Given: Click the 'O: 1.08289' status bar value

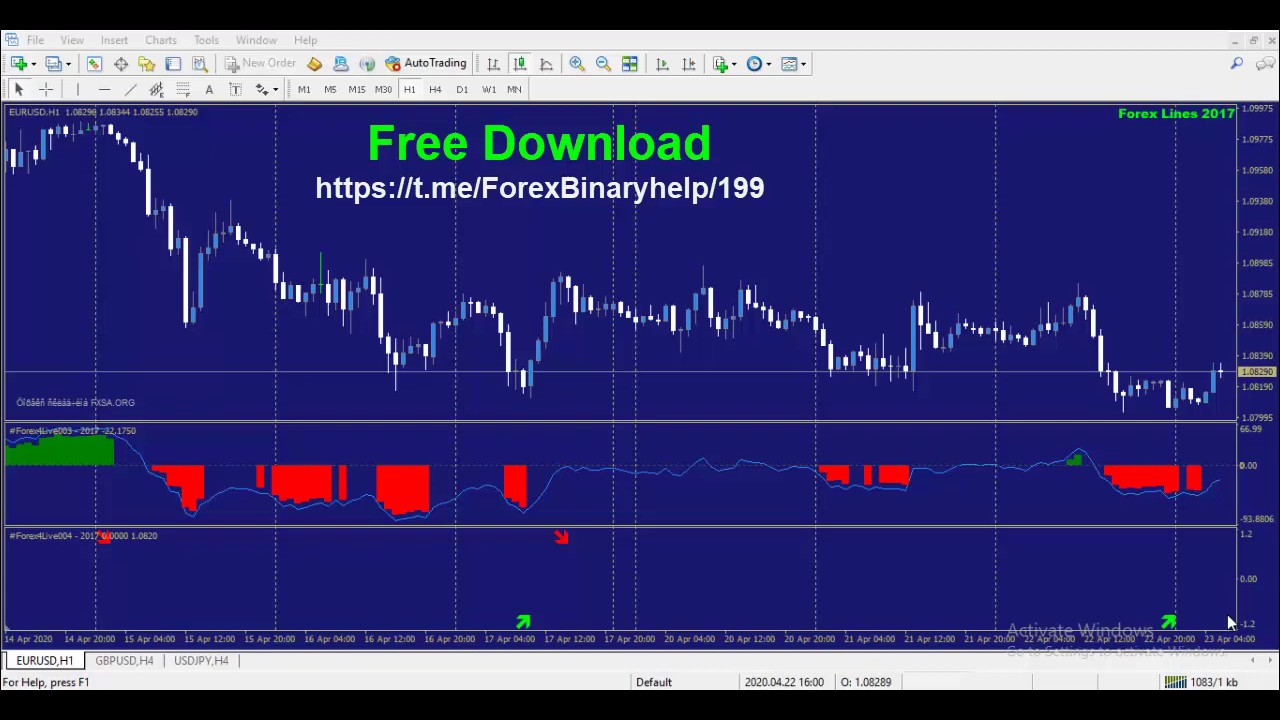Looking at the screenshot, I should (865, 682).
